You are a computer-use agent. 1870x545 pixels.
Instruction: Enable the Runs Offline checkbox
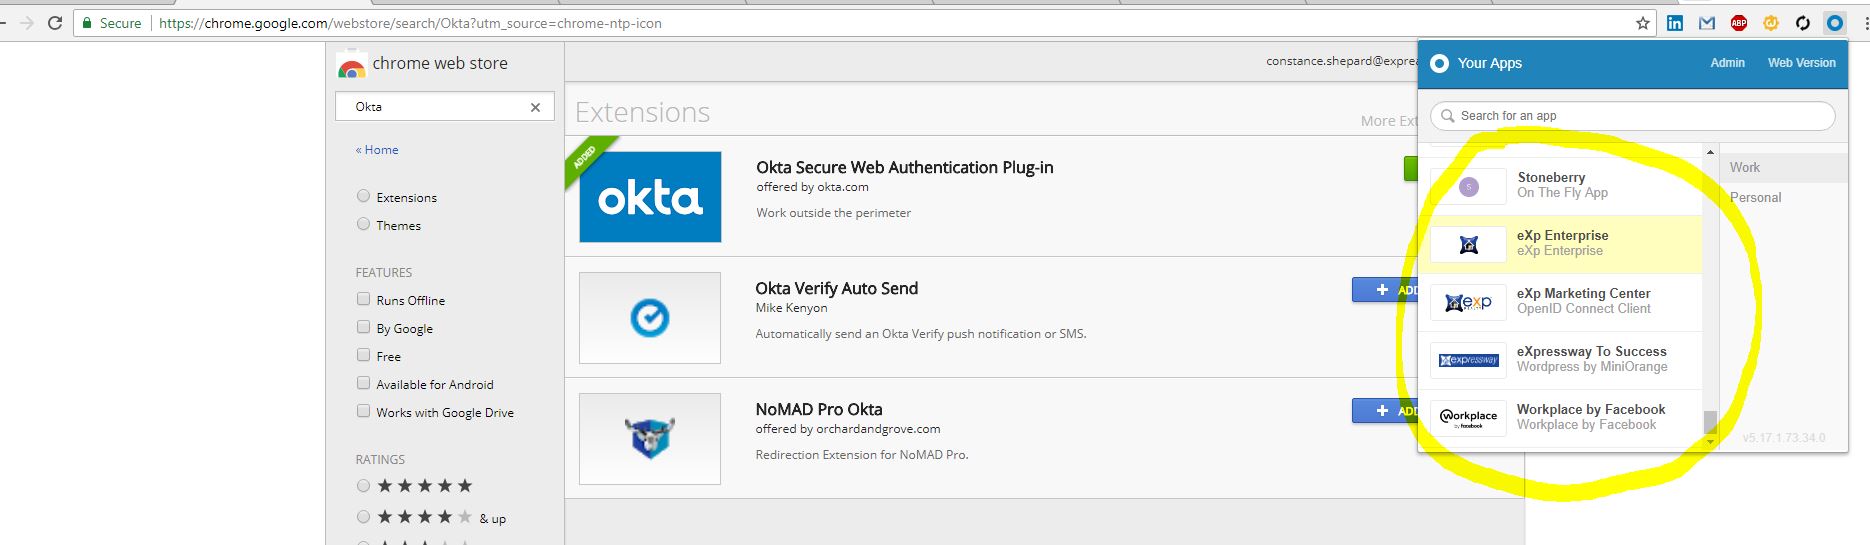click(364, 299)
